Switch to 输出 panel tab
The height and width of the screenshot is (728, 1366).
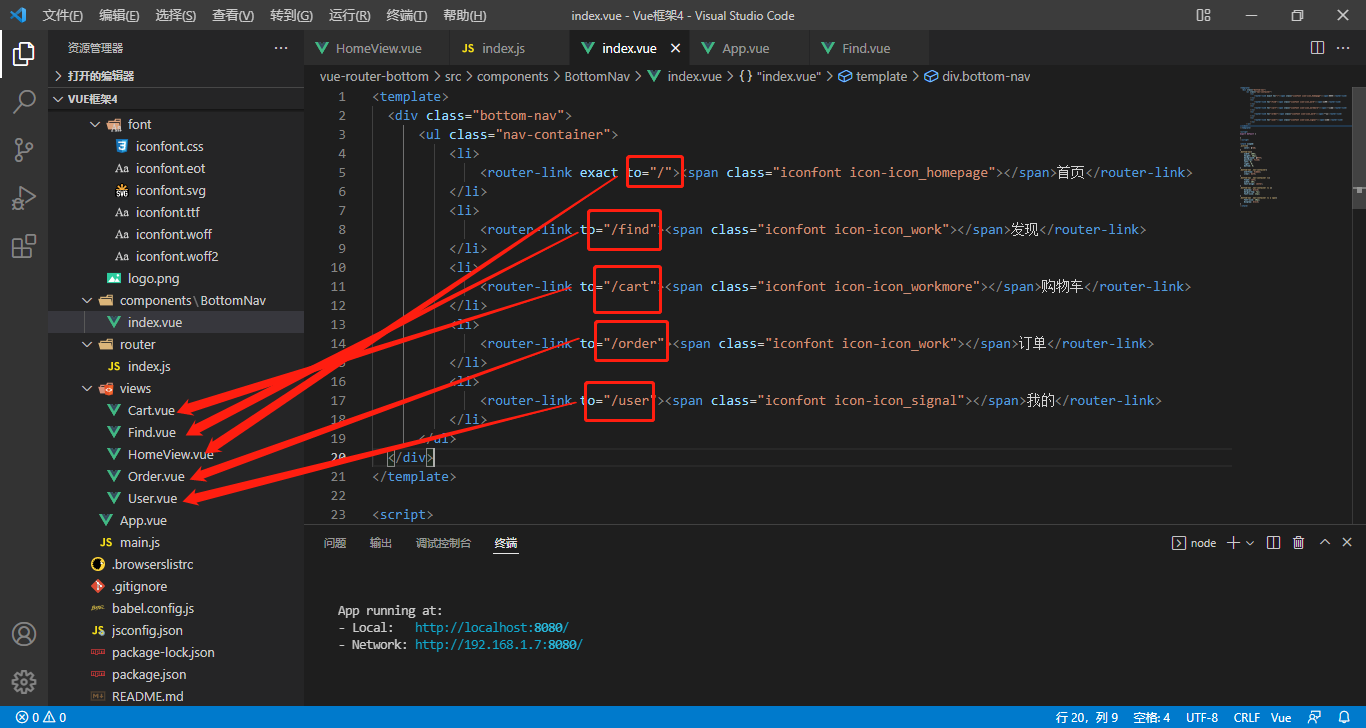[381, 543]
